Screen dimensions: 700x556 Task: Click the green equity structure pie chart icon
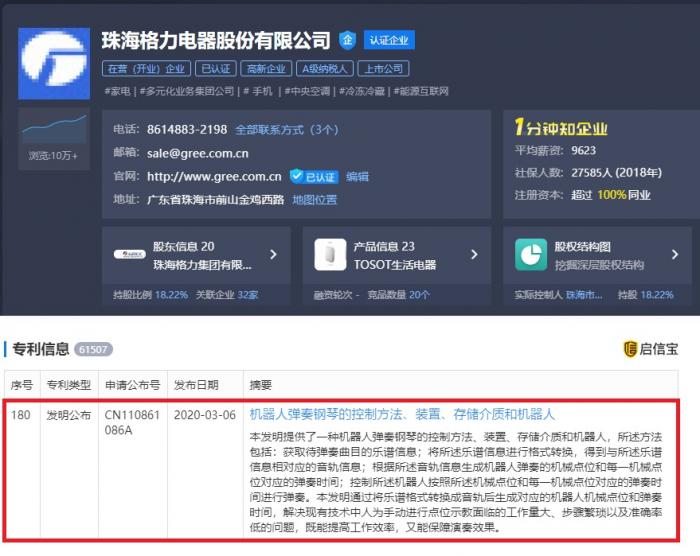[530, 255]
